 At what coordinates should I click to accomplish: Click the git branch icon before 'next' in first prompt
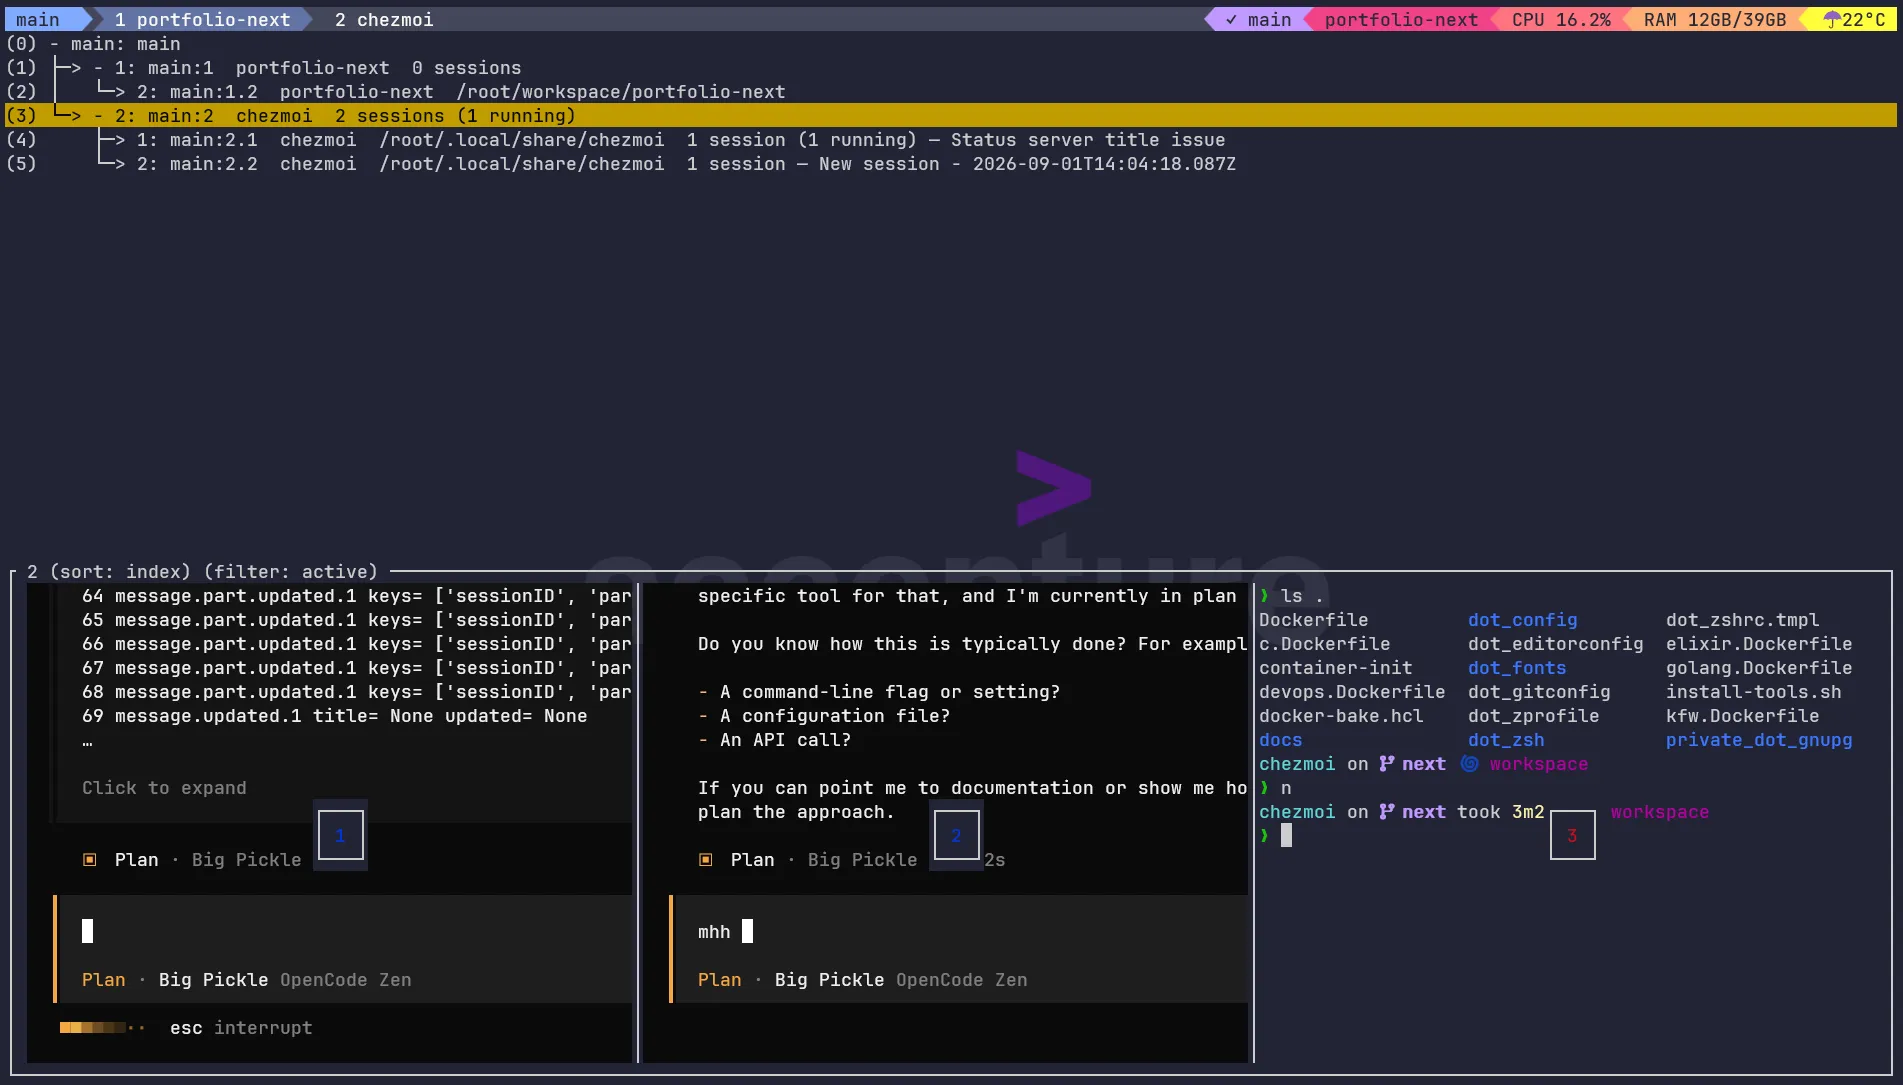(1386, 764)
